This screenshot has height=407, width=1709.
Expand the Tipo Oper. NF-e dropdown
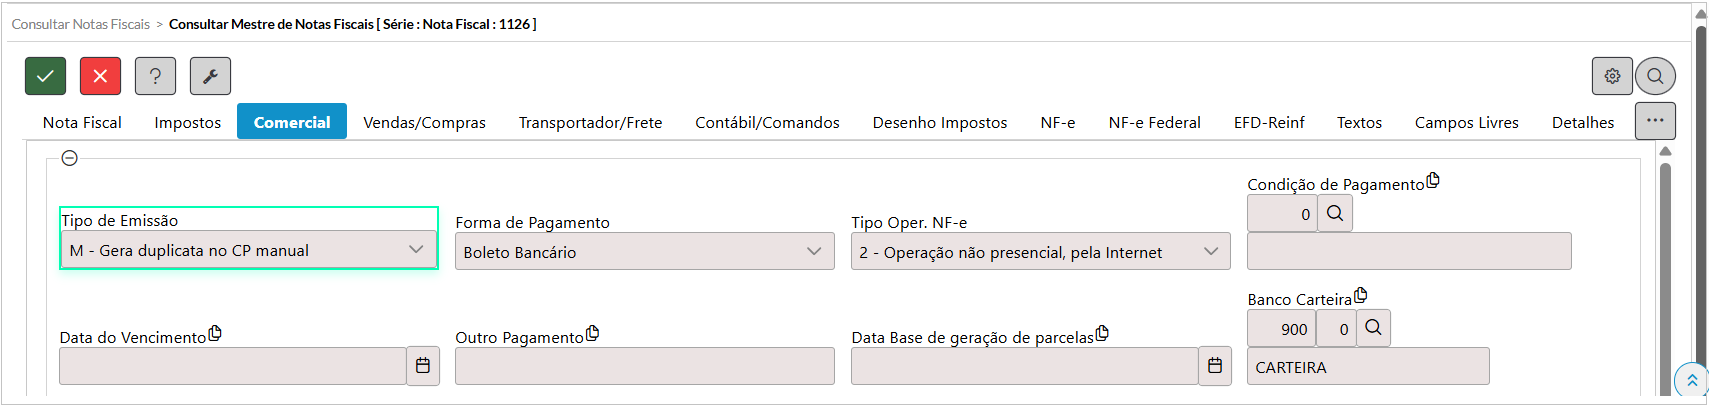(x=1211, y=252)
